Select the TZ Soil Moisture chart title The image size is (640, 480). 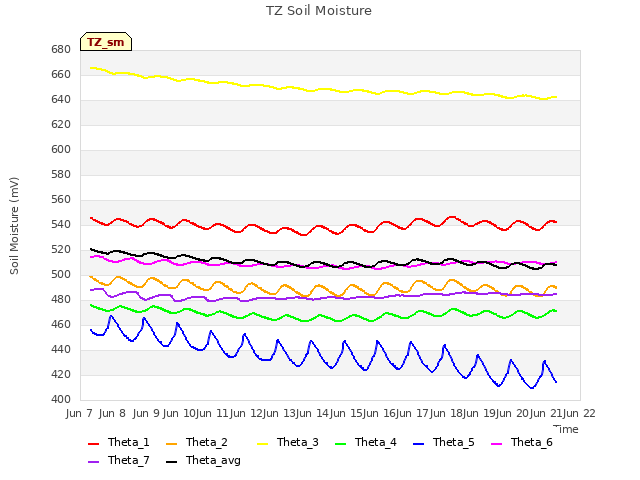tap(319, 11)
